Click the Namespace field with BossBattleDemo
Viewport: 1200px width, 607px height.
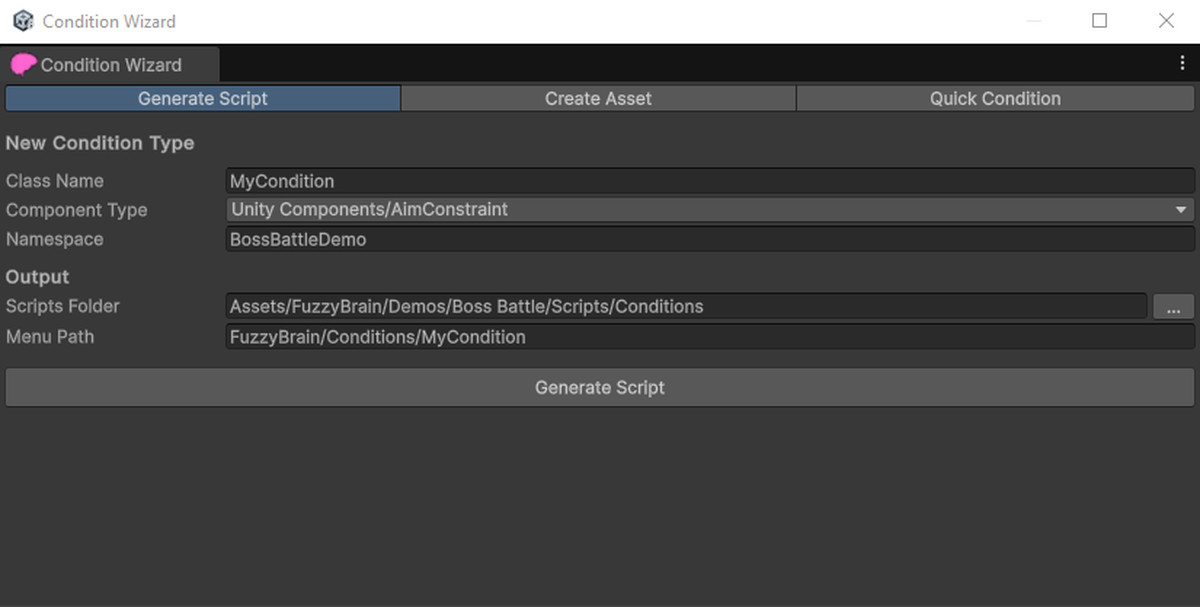(710, 240)
